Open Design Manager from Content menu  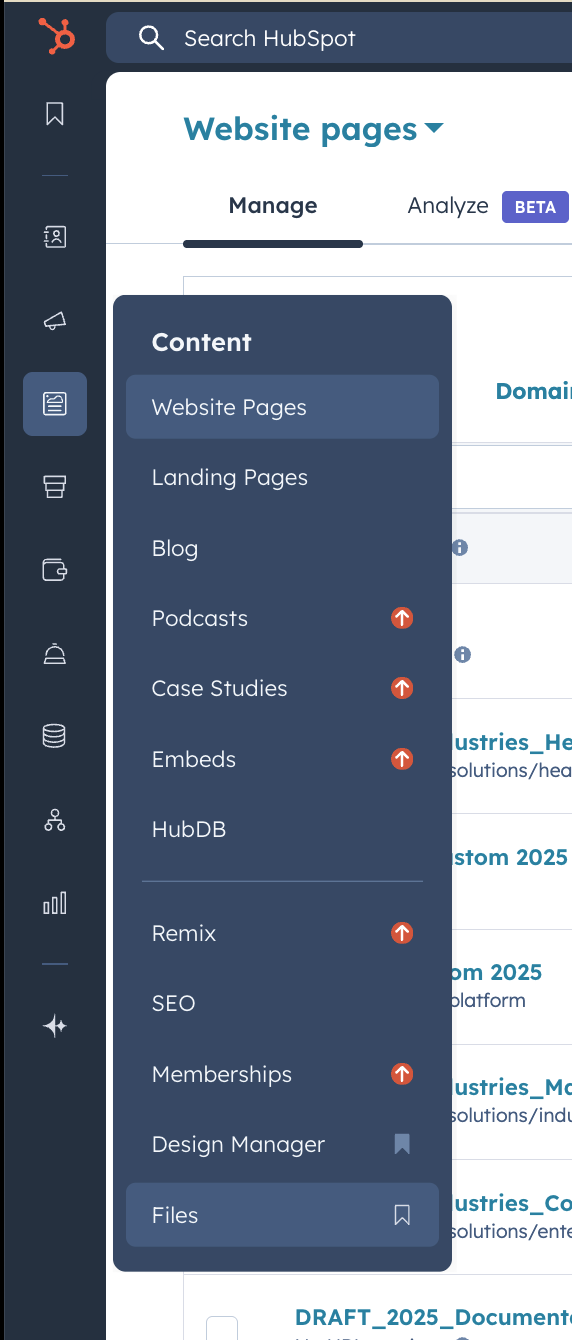tap(282, 1144)
